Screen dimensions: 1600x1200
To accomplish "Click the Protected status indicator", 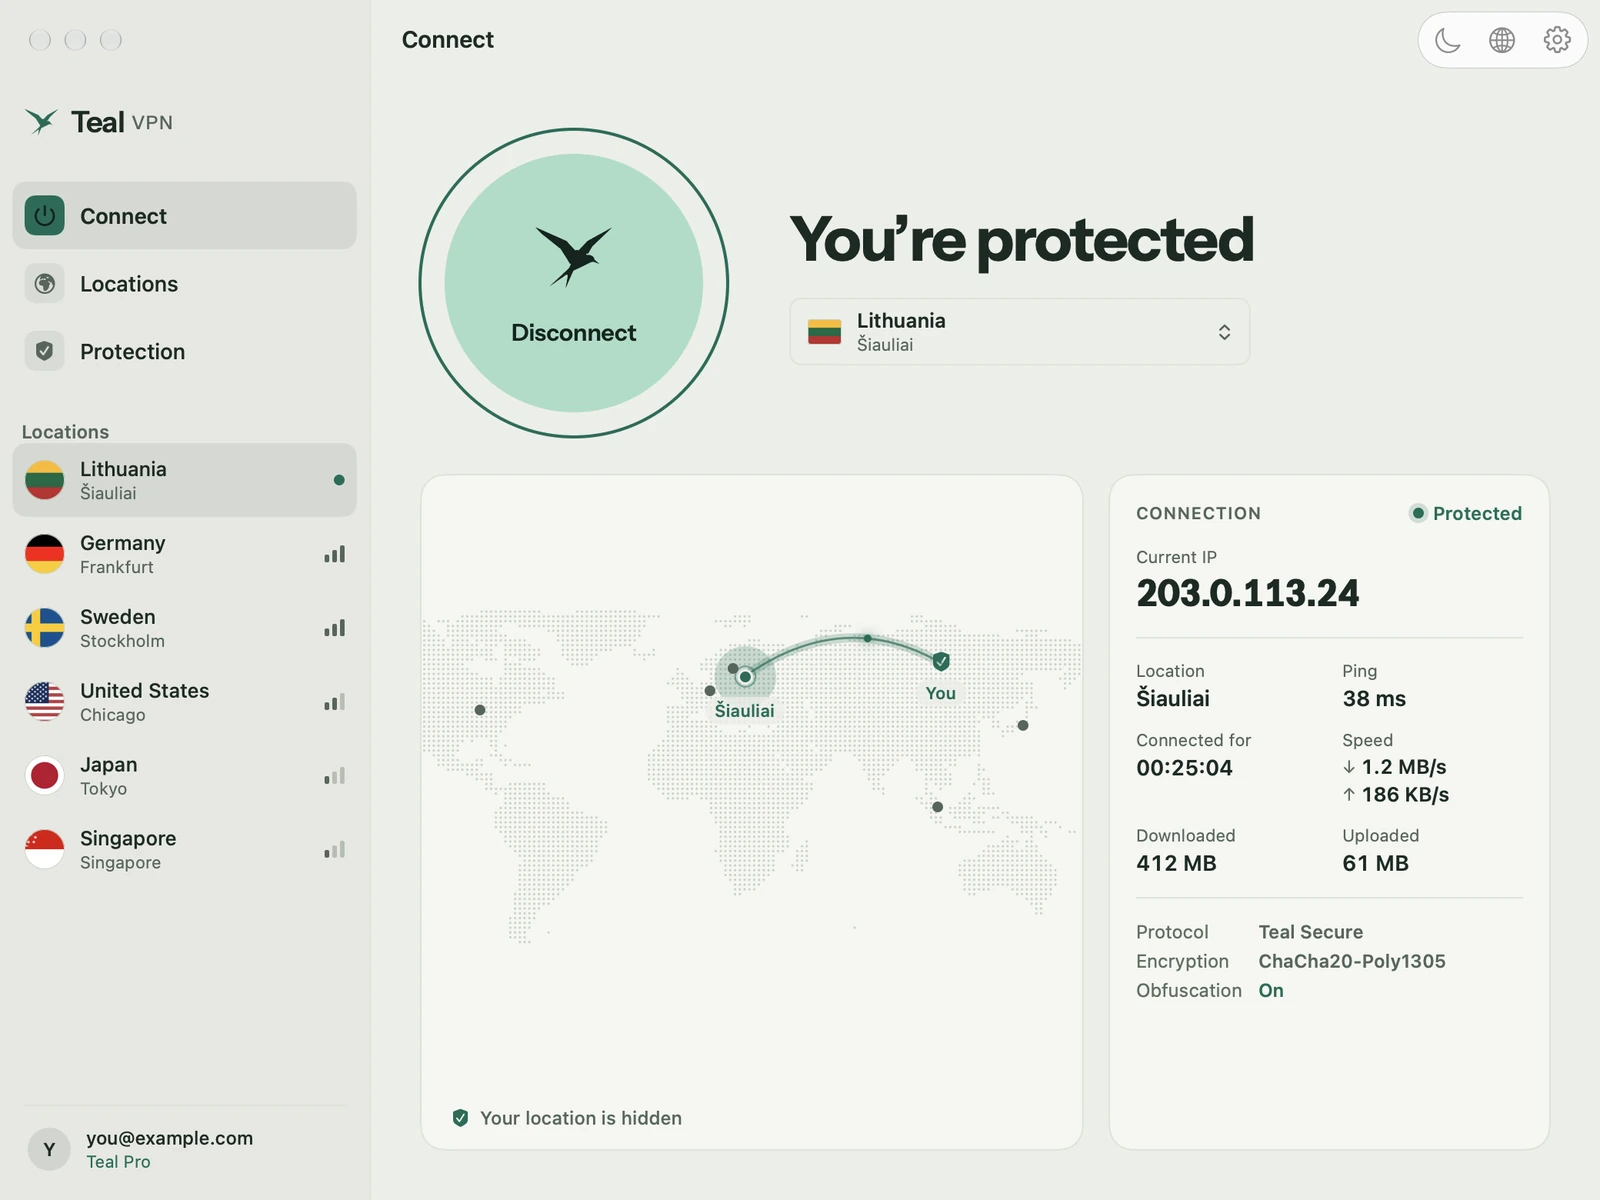I will click(1466, 513).
